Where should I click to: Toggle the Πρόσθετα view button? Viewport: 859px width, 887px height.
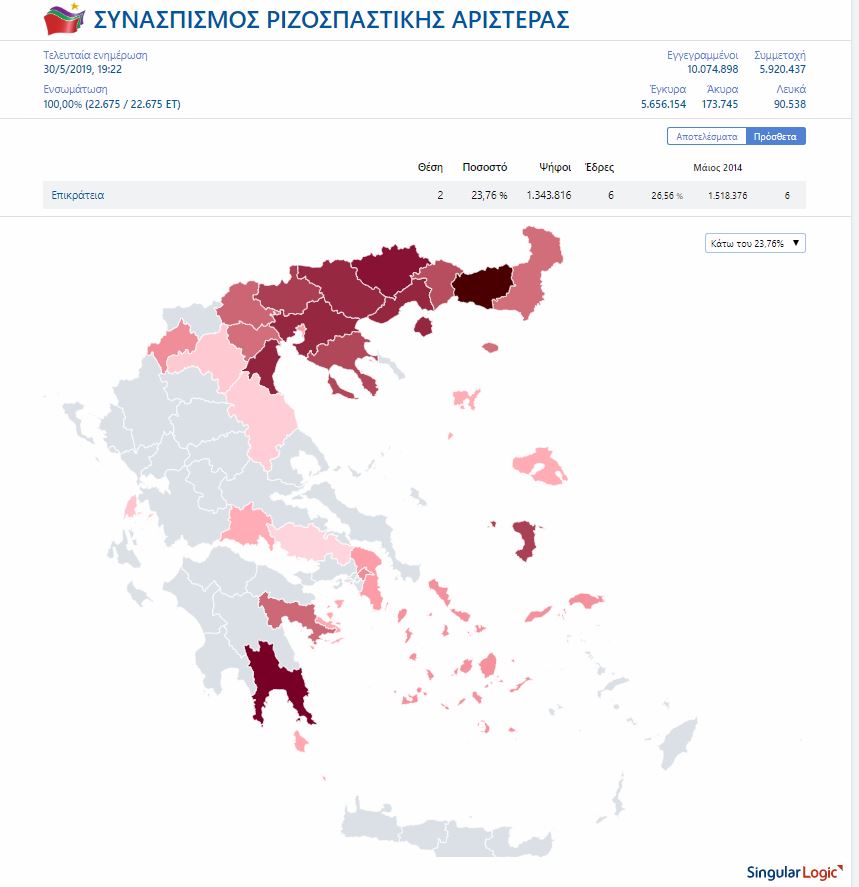[x=776, y=136]
